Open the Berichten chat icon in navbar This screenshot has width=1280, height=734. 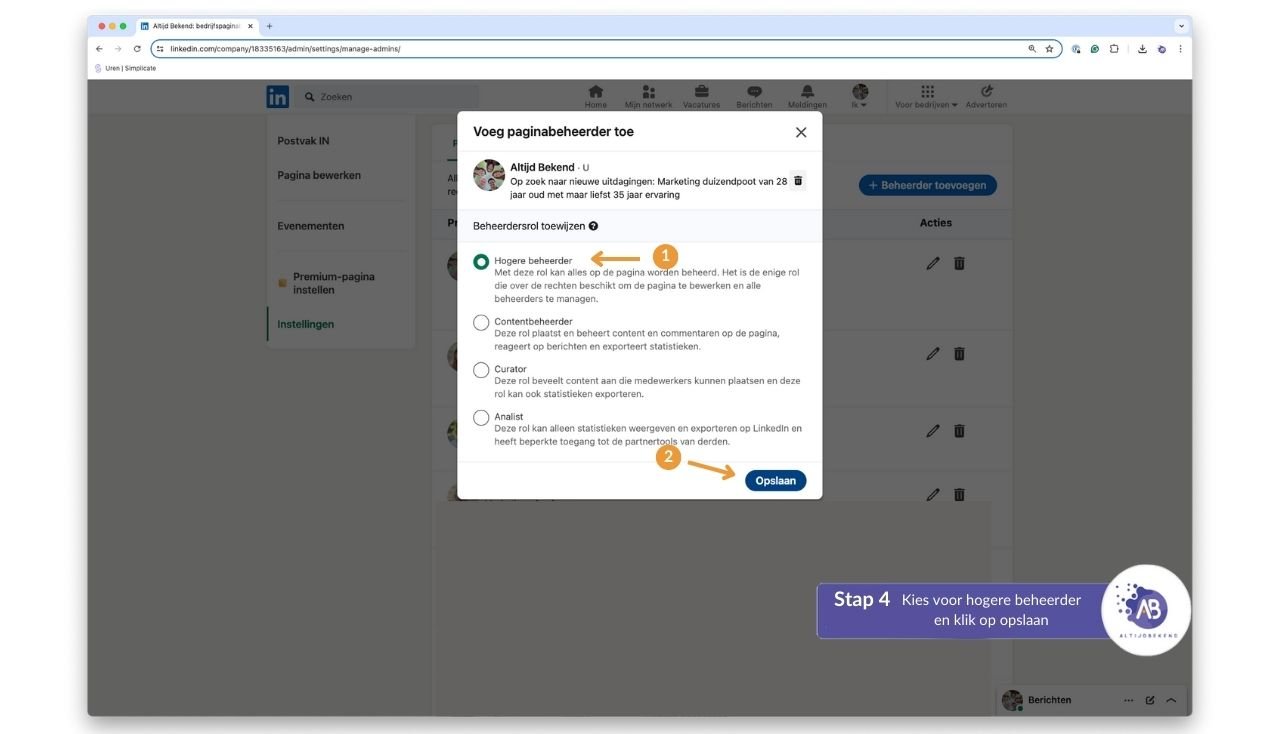pos(754,92)
